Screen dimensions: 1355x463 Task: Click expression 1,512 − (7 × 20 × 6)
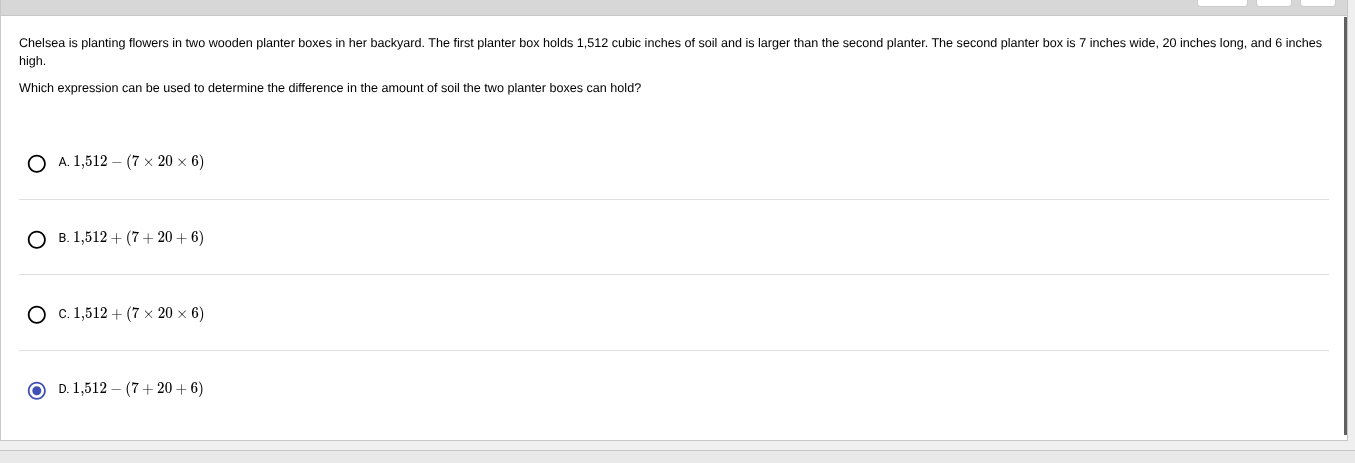pyautogui.click(x=138, y=162)
